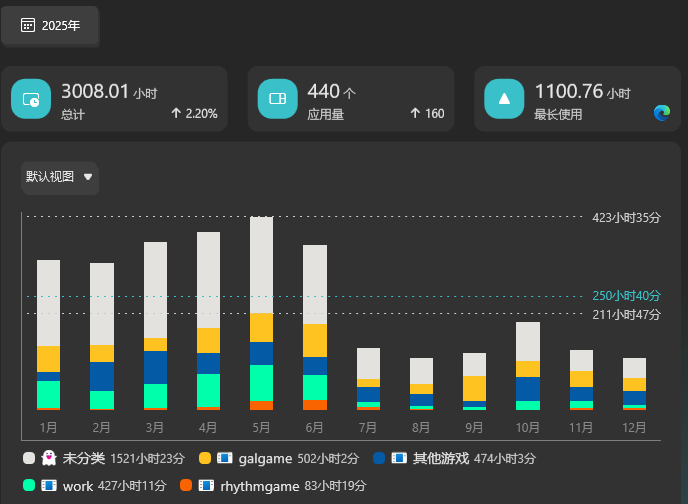Select the 5月 bar in the chart
Image resolution: width=688 pixels, height=504 pixels.
[x=261, y=313]
